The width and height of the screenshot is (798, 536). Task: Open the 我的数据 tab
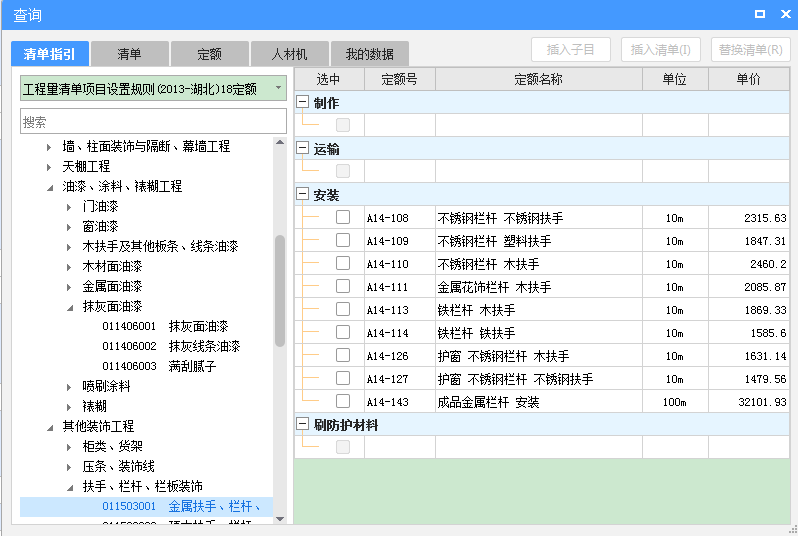click(369, 54)
